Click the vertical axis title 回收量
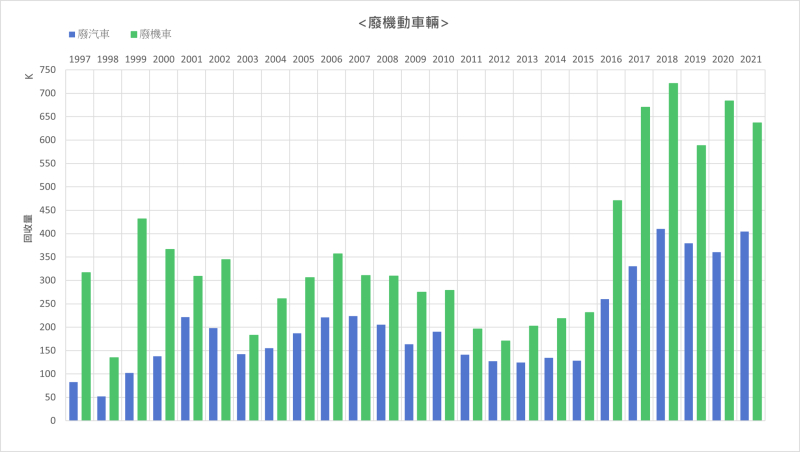 tap(28, 228)
